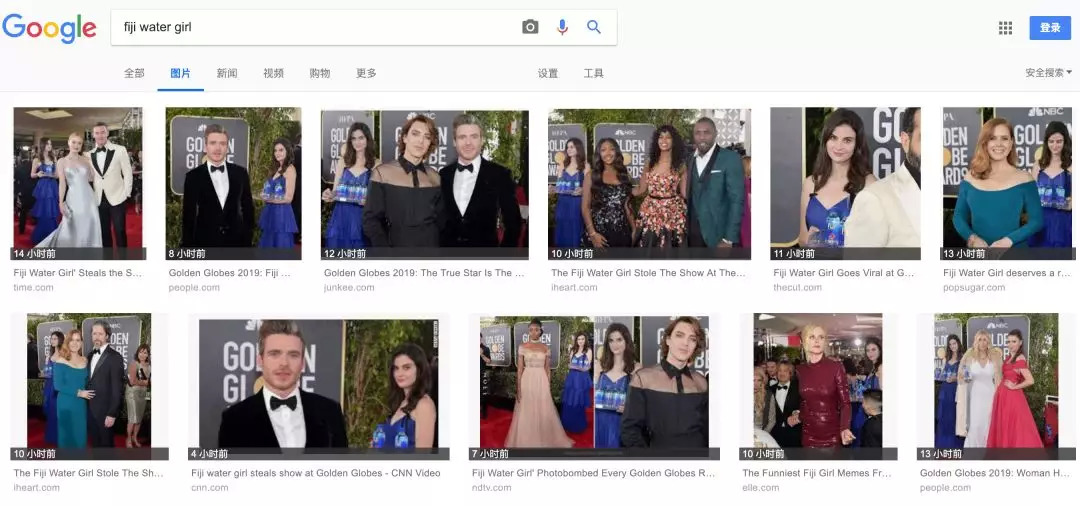Open search by image camera icon
Image resolution: width=1080 pixels, height=506 pixels.
click(530, 27)
